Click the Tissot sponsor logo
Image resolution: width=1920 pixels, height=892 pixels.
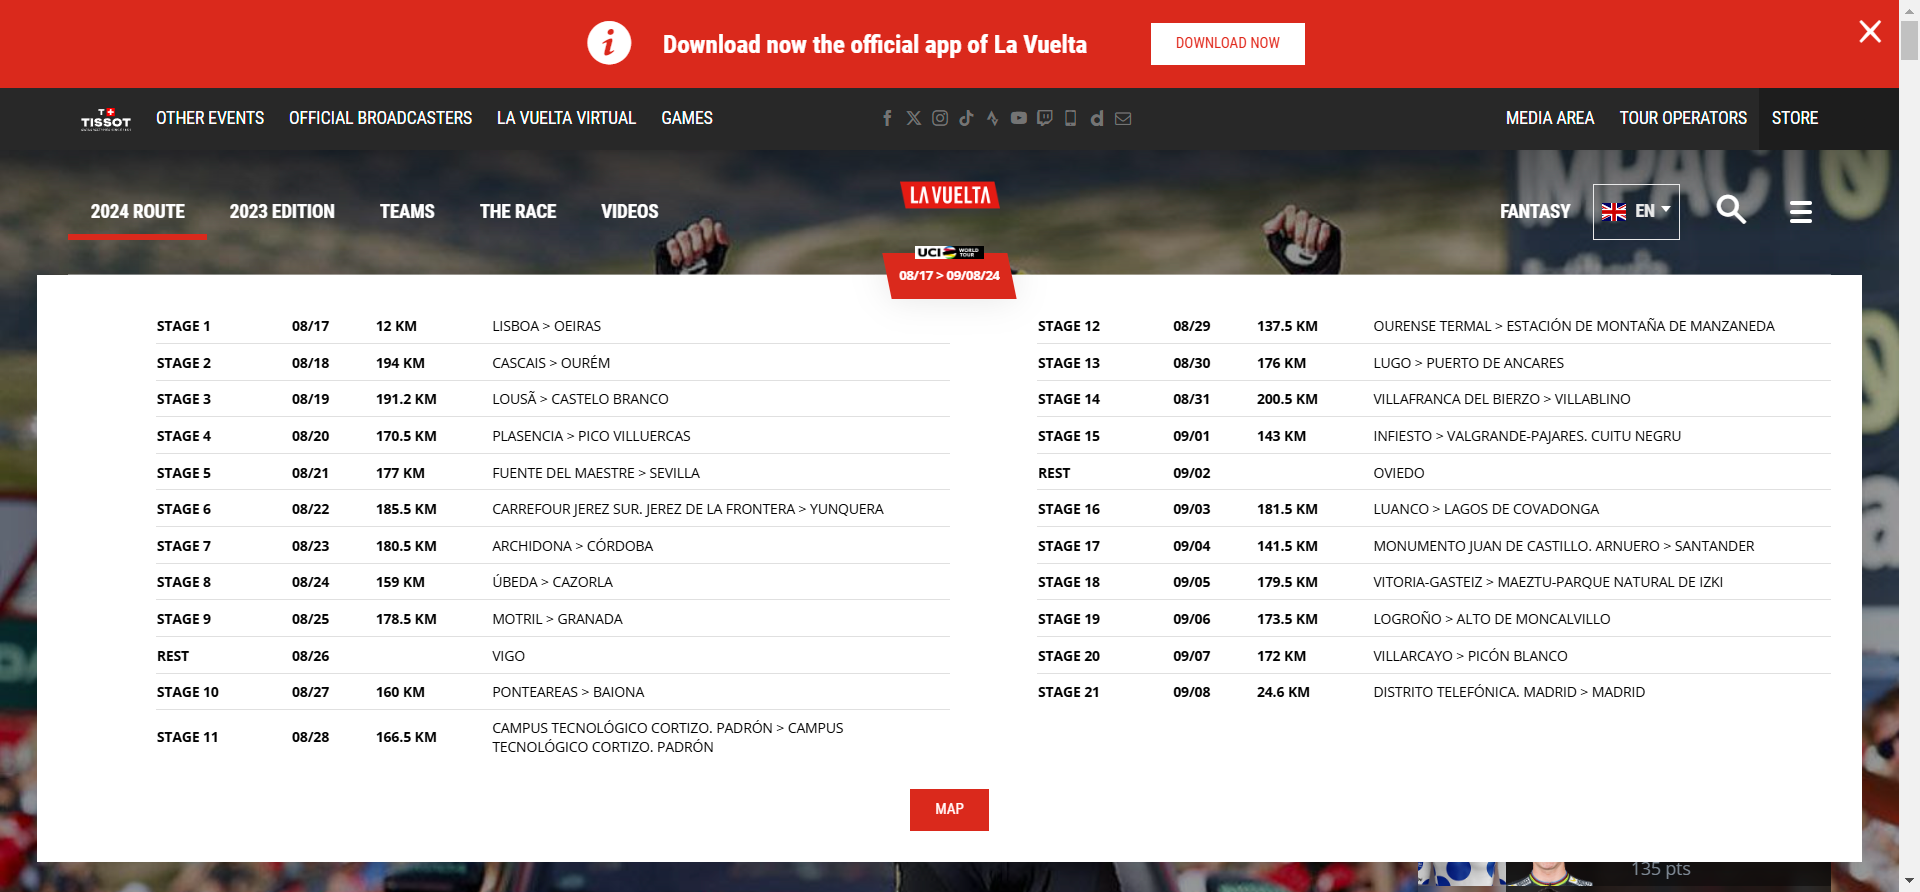click(x=106, y=119)
